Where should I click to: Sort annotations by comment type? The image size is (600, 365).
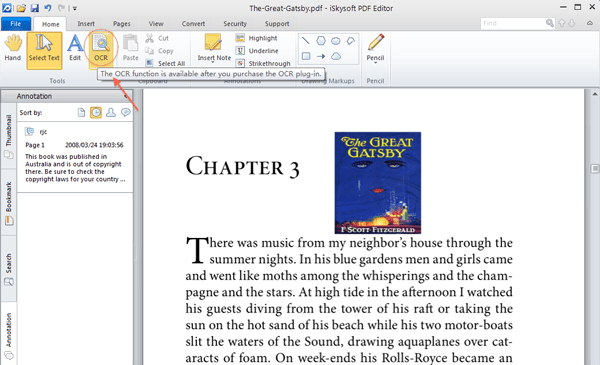click(126, 112)
